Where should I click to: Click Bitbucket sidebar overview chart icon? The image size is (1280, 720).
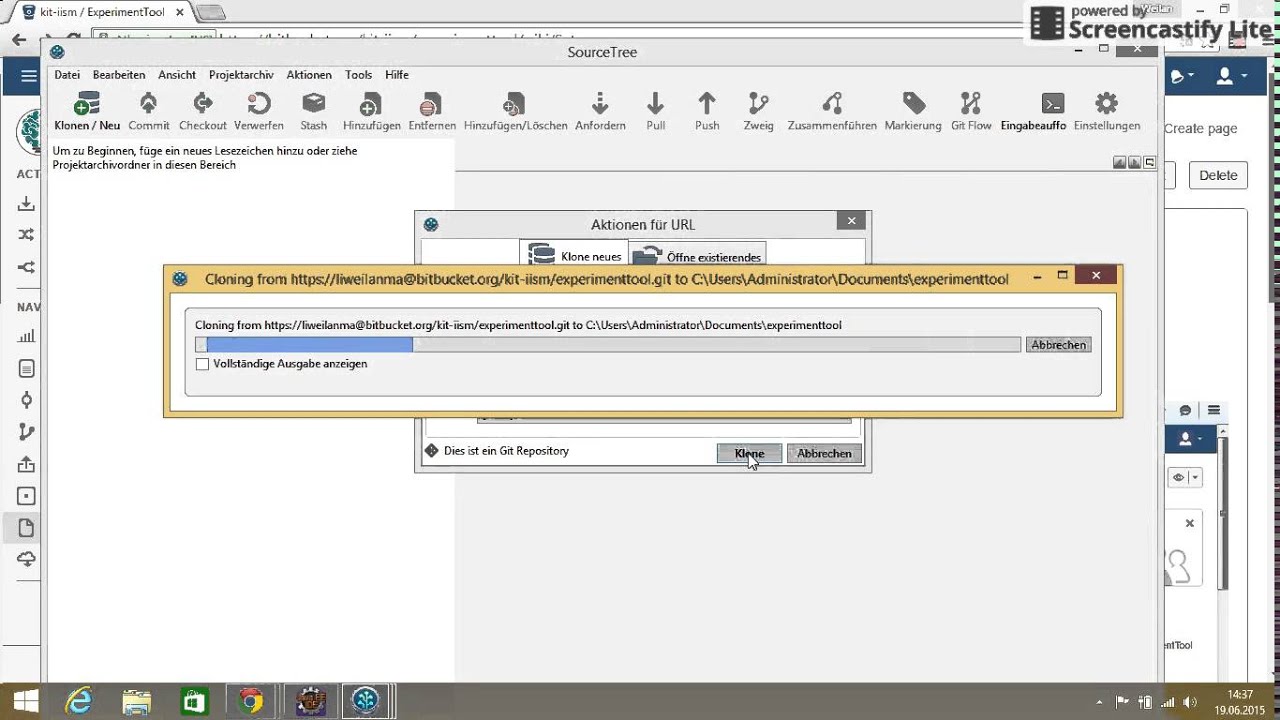point(26,337)
